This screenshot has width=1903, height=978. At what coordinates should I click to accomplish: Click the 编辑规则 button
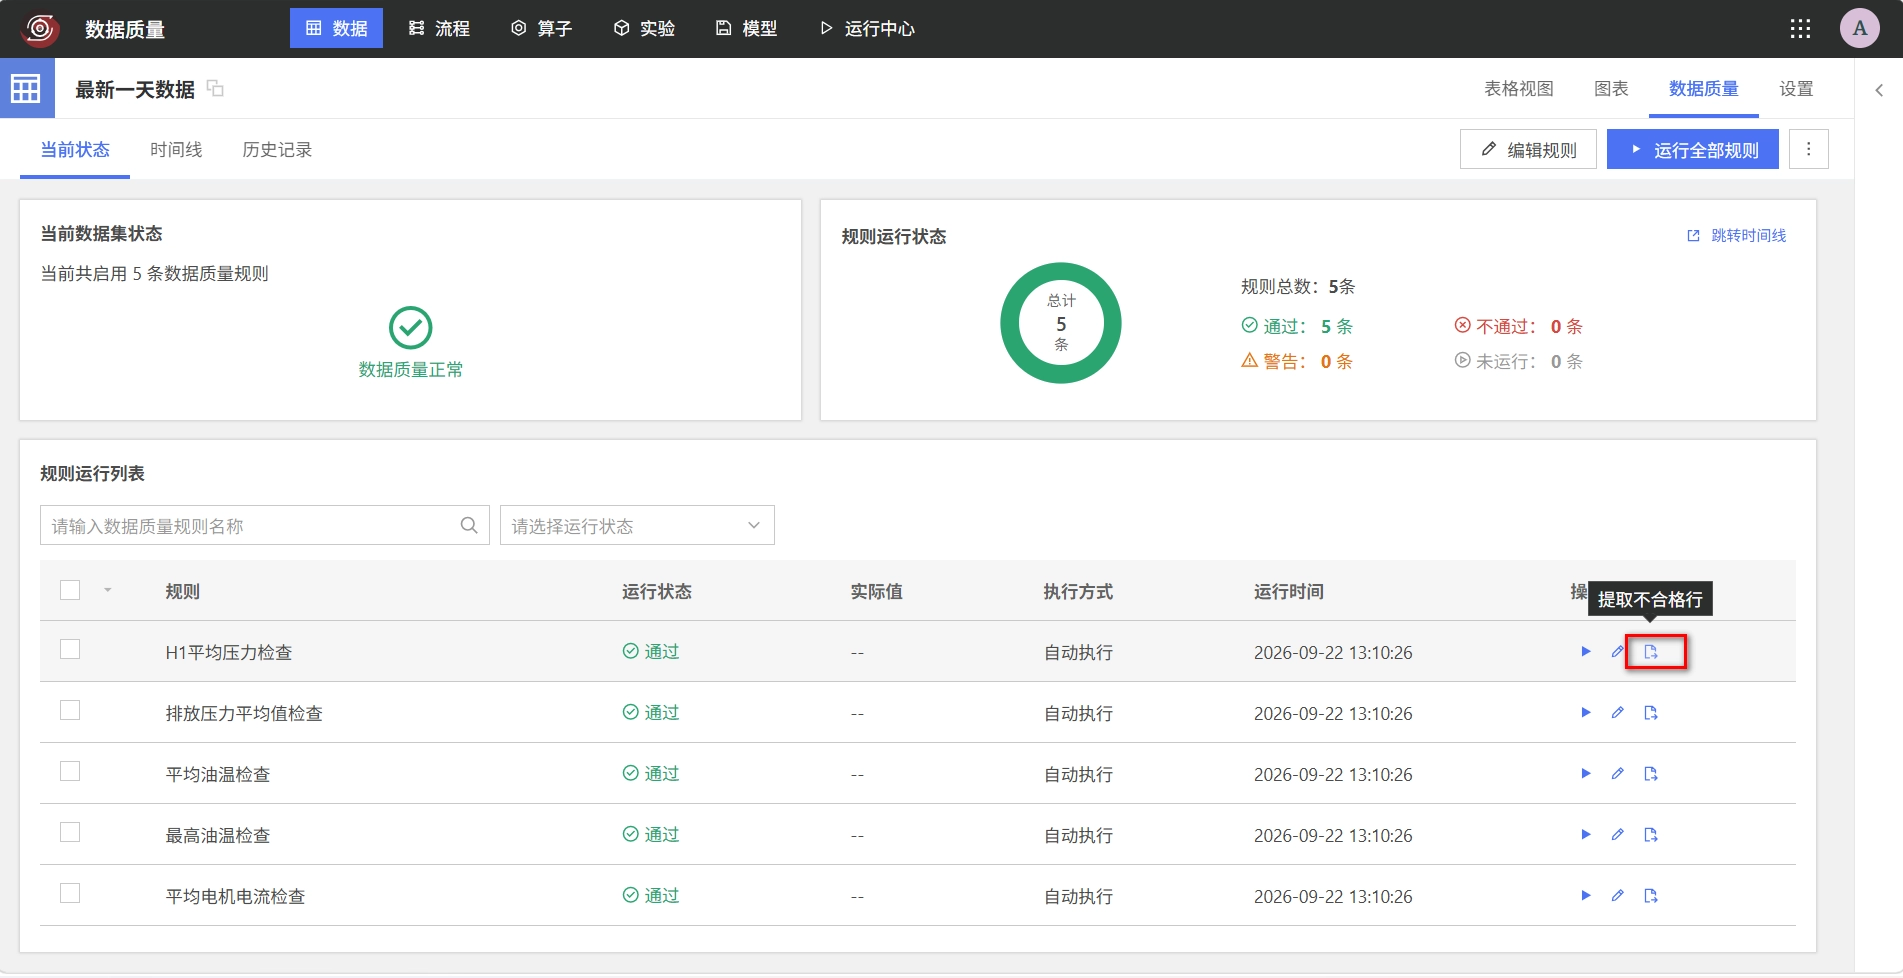(x=1528, y=149)
